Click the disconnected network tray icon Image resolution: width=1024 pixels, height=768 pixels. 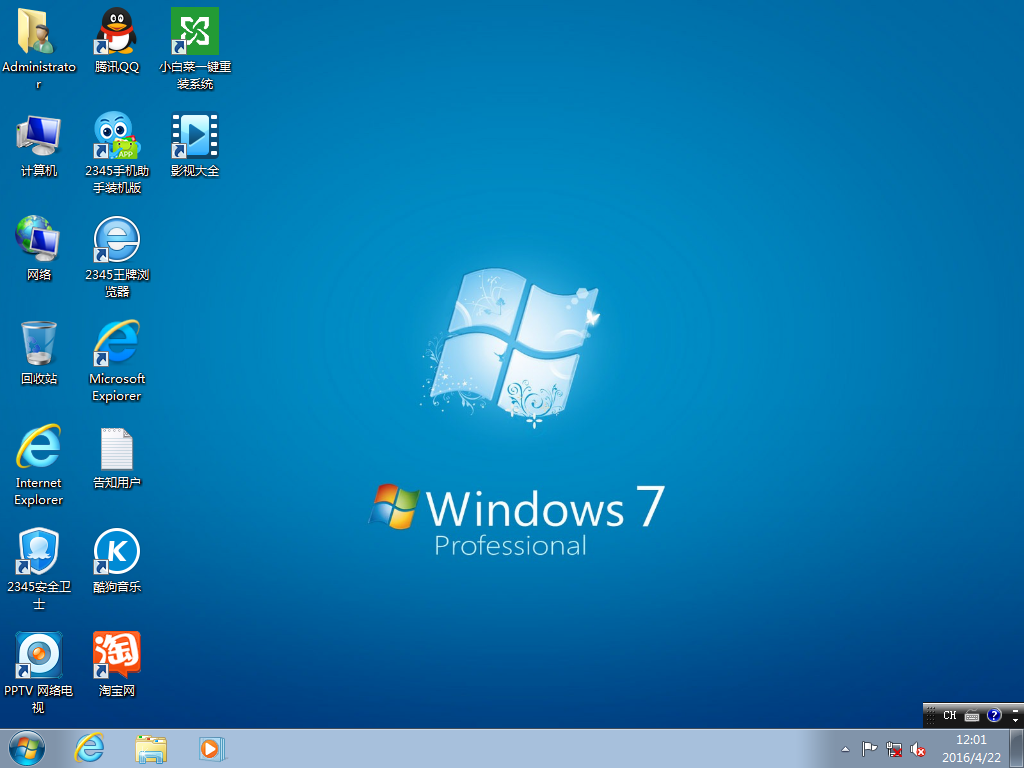pyautogui.click(x=895, y=749)
